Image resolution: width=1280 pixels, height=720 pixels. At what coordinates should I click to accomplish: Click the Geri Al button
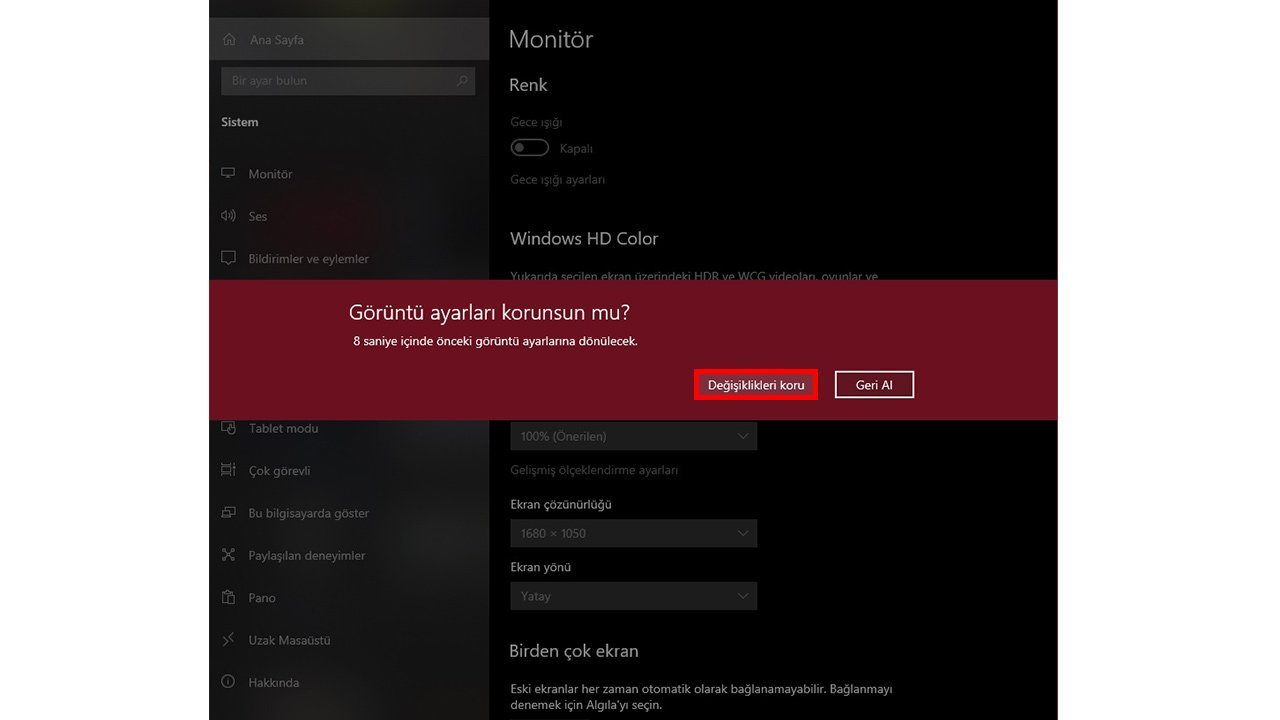click(874, 385)
